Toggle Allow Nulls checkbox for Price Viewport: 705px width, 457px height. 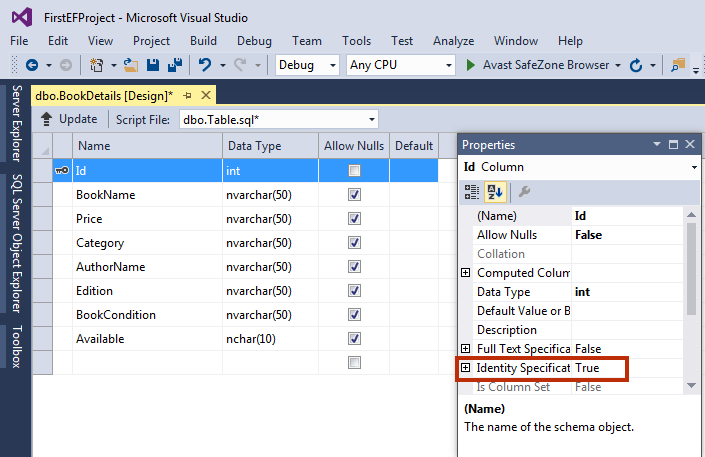point(354,219)
